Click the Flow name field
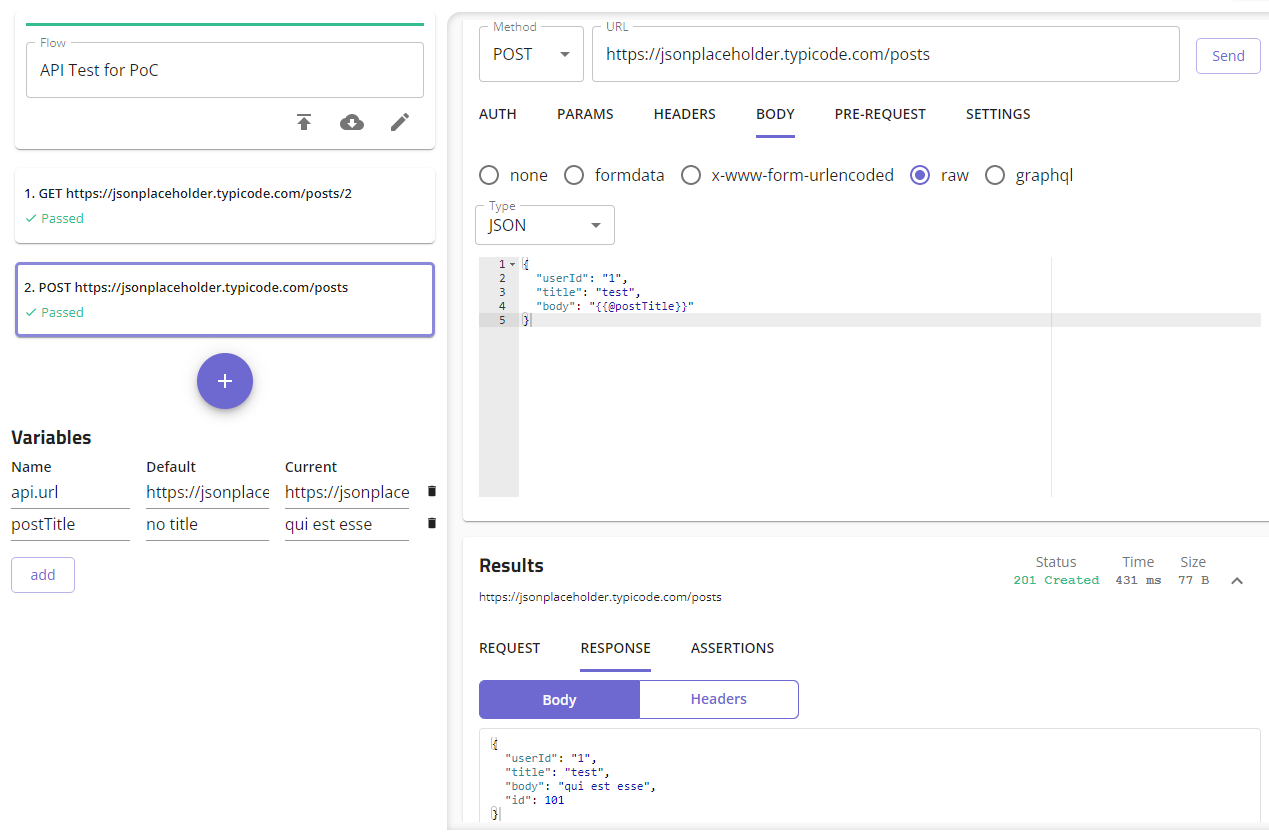 coord(225,70)
